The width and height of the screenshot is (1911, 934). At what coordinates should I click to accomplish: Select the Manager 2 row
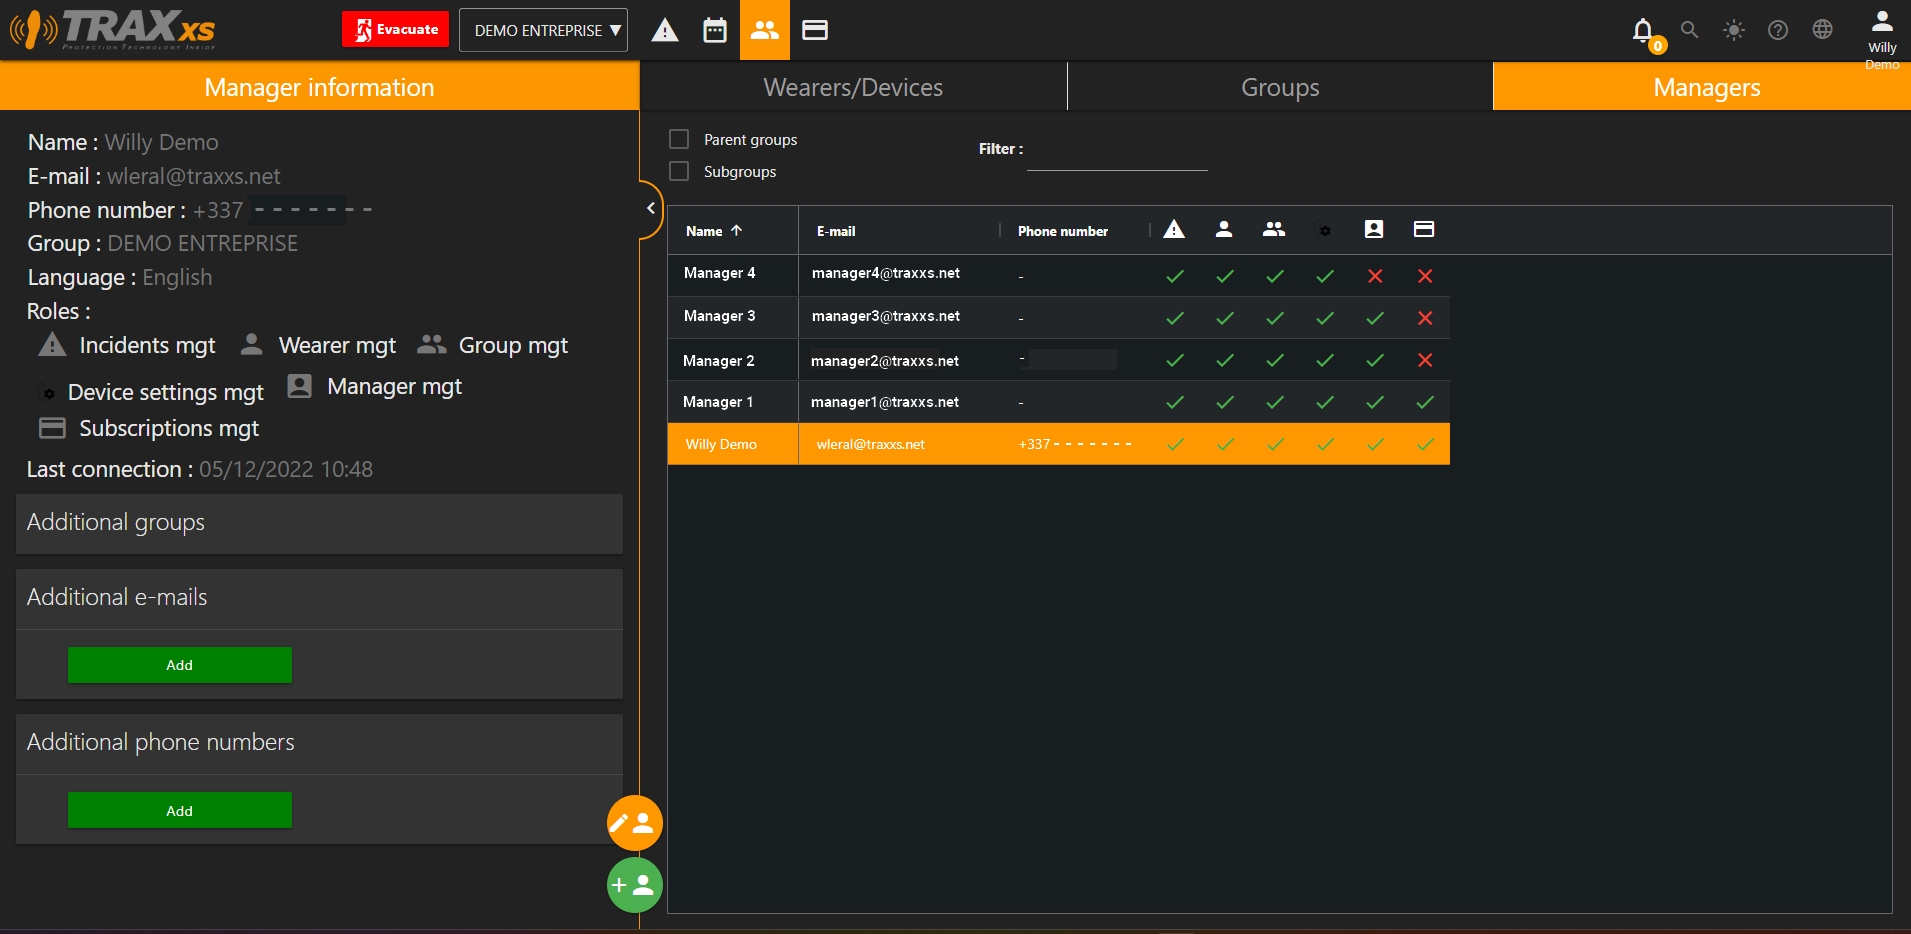[1059, 360]
